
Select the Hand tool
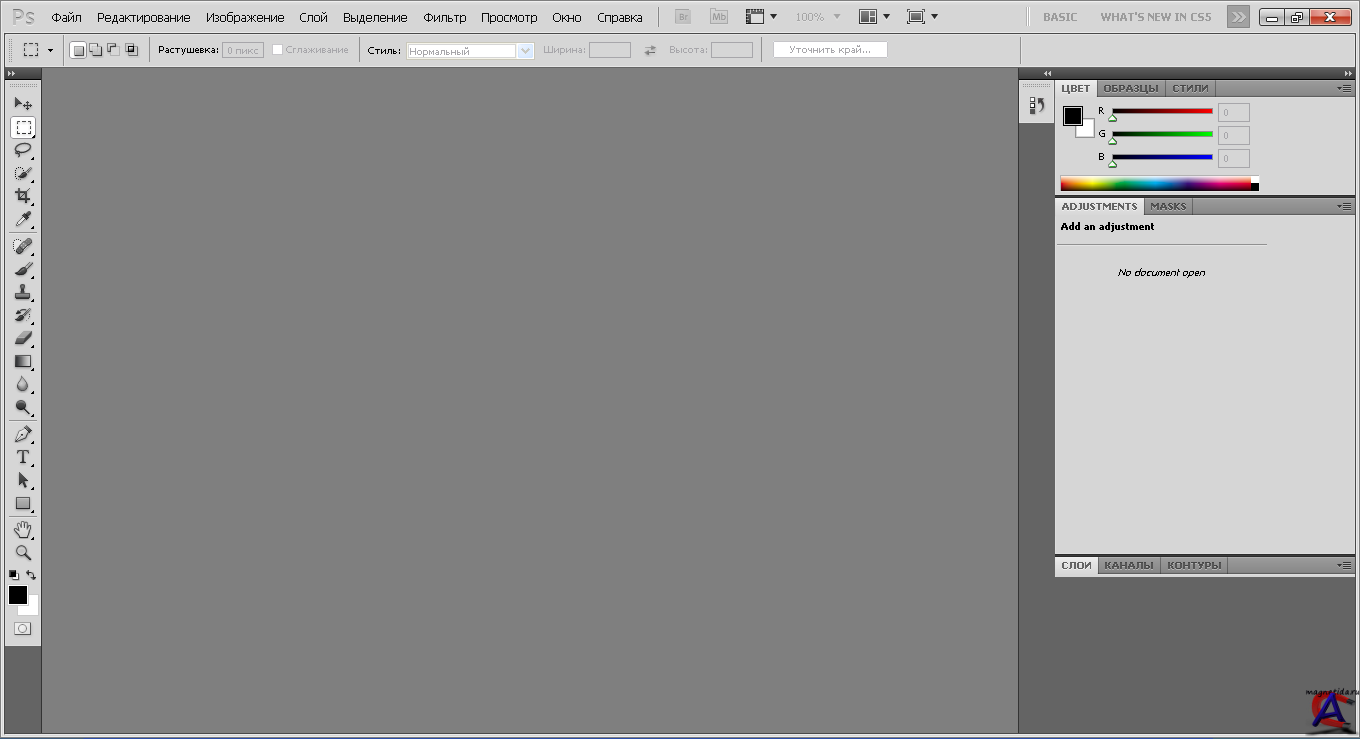(x=23, y=529)
